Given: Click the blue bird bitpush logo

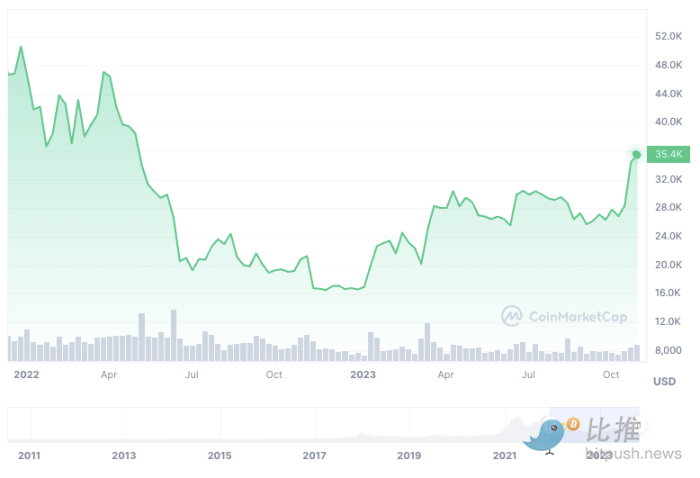Looking at the screenshot, I should pyautogui.click(x=544, y=436).
